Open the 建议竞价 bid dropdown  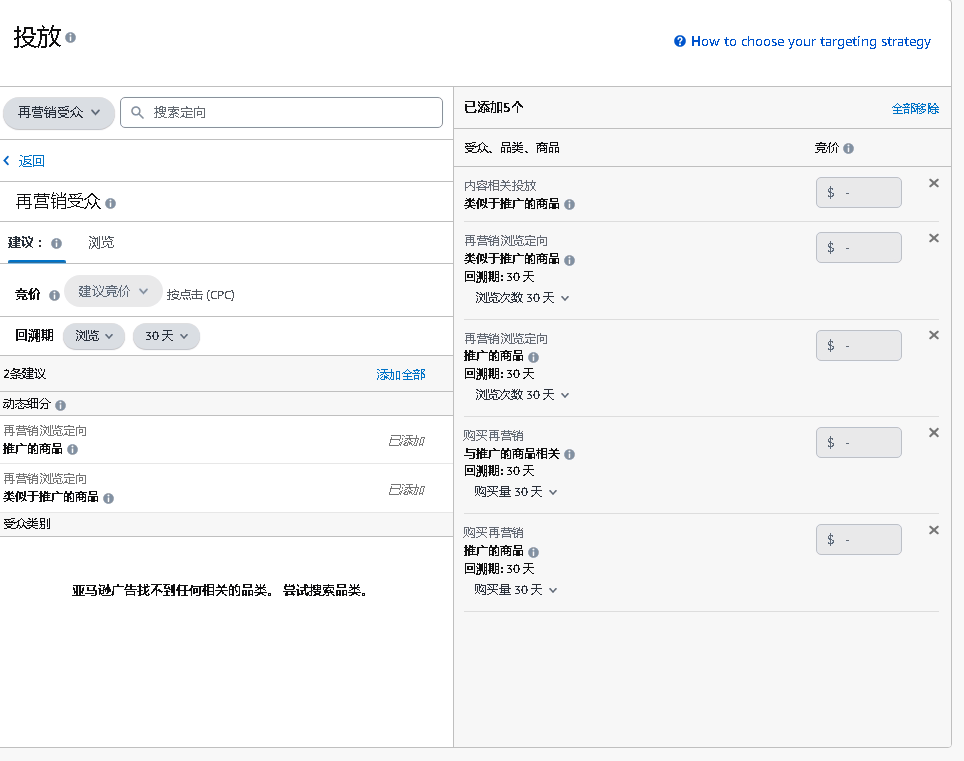pos(115,290)
